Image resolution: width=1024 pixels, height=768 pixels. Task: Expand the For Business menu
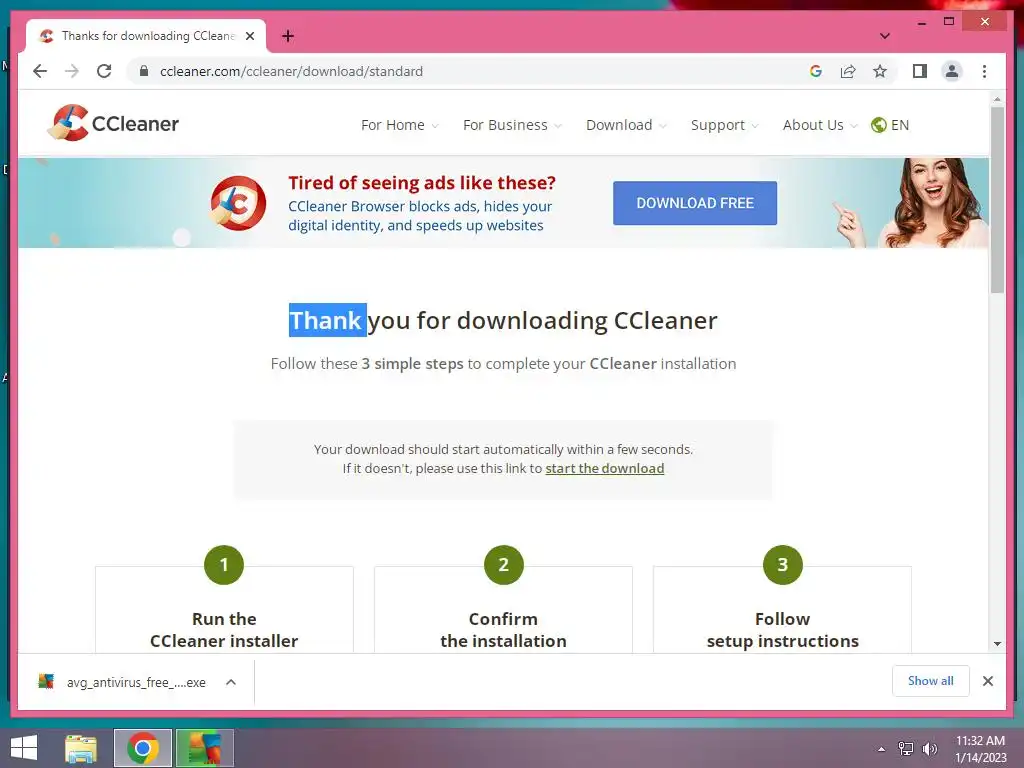pos(511,125)
